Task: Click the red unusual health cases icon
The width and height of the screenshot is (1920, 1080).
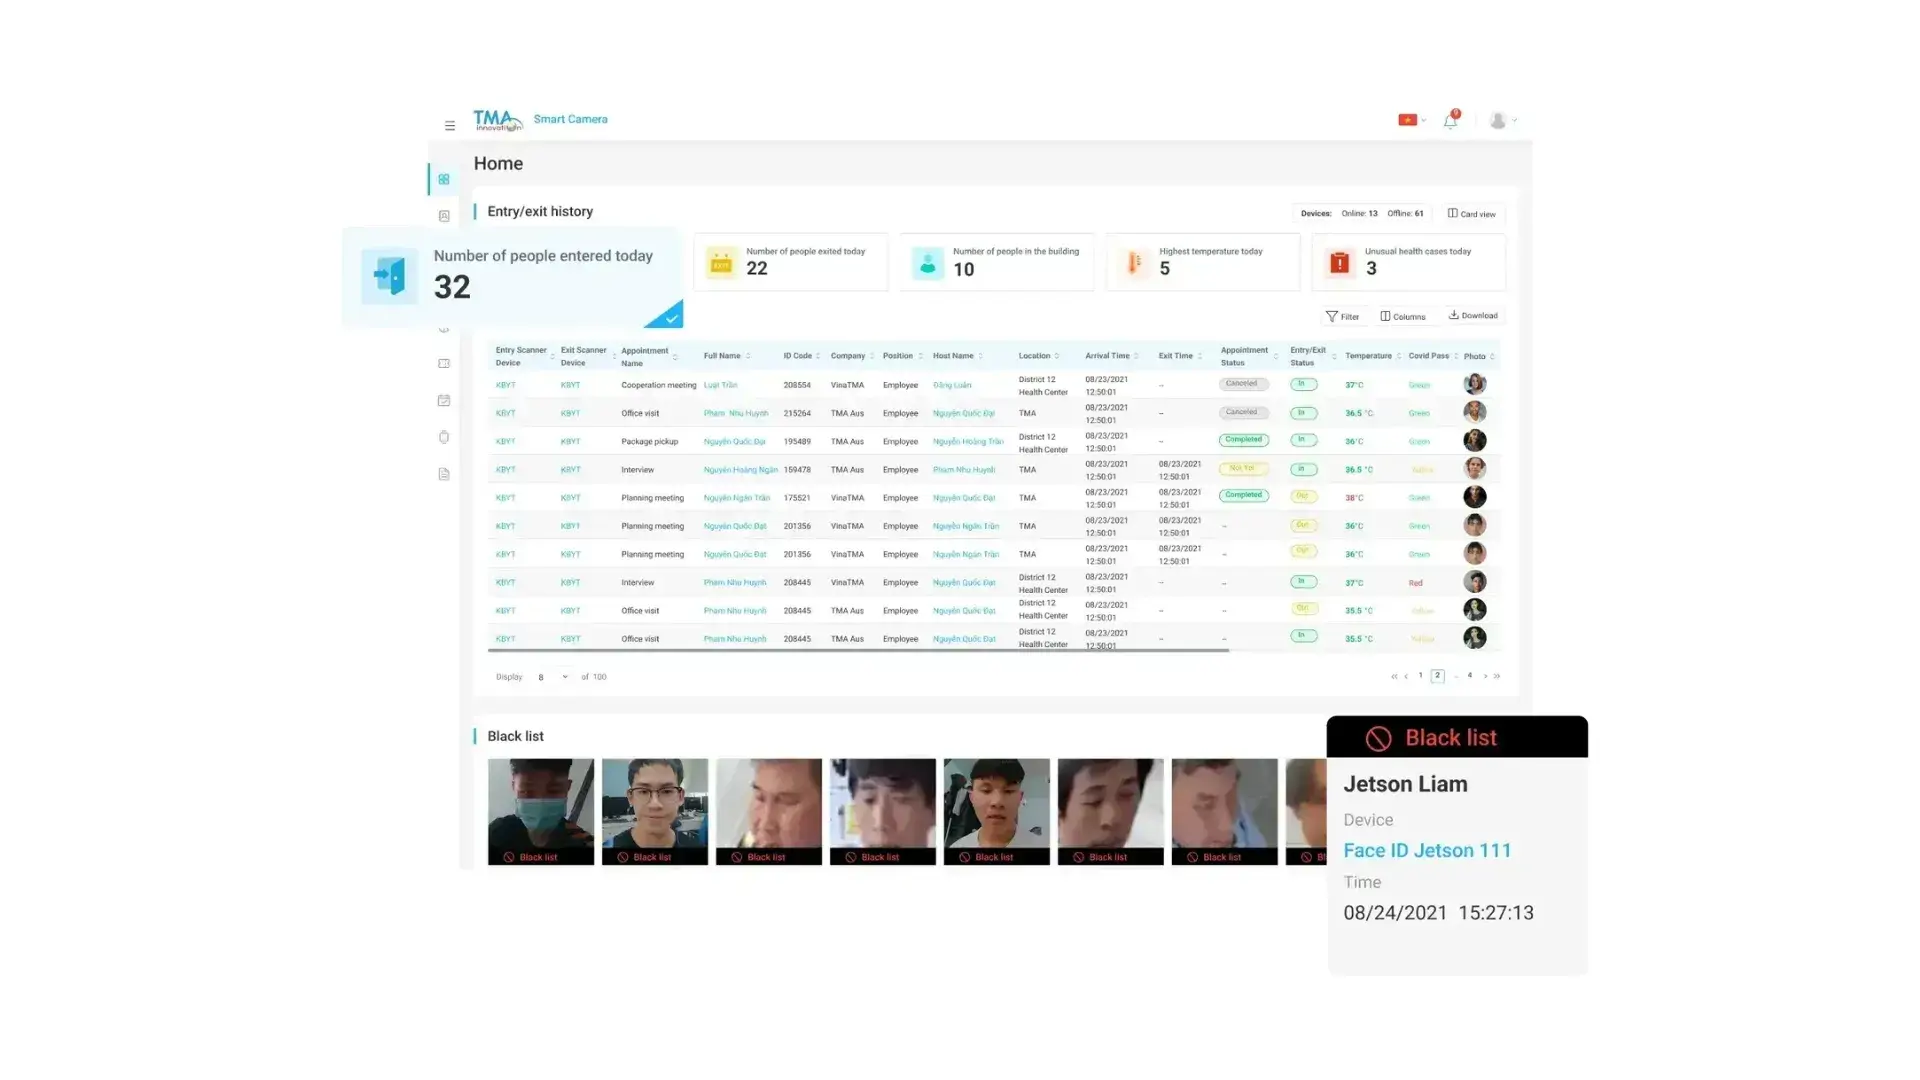Action: [x=1339, y=263]
